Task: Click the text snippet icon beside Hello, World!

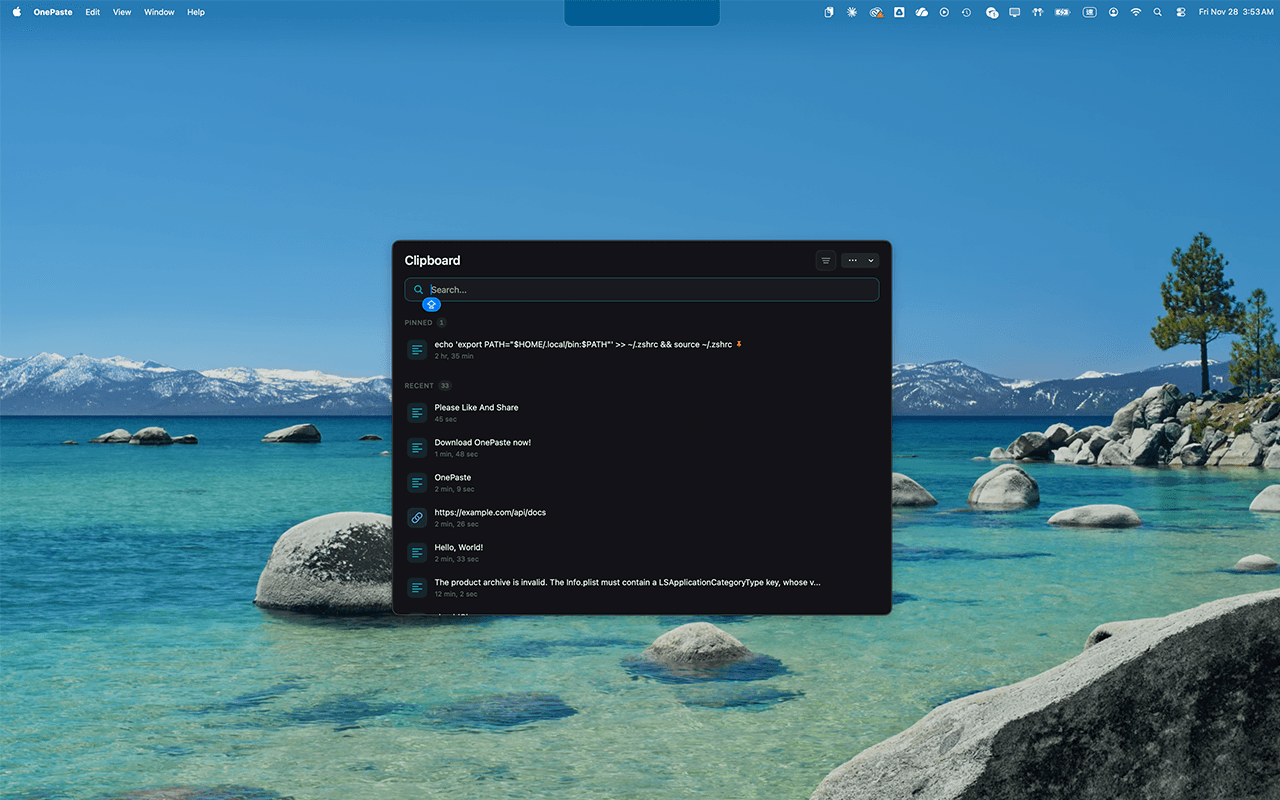Action: point(417,552)
